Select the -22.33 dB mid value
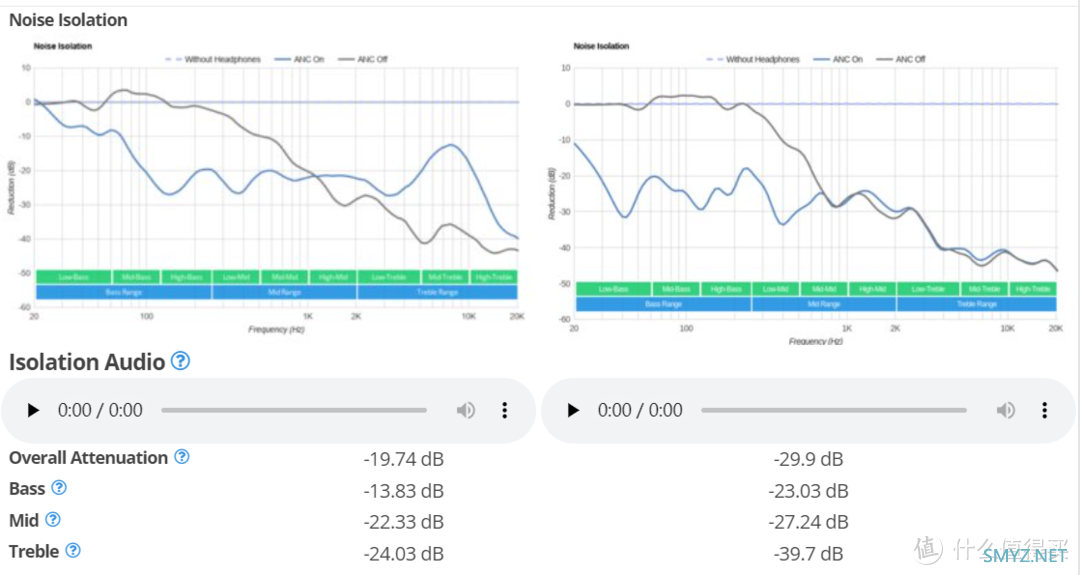1080x575 pixels. coord(404,522)
